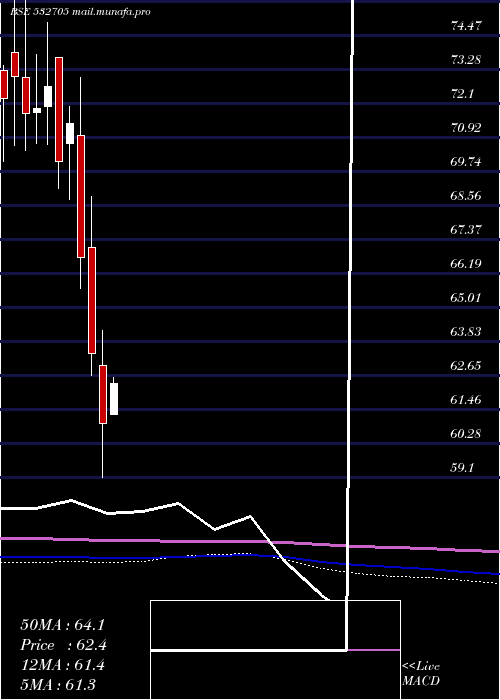The image size is (500, 700).
Task: Click the 69.74 price label
Action: (x=466, y=162)
